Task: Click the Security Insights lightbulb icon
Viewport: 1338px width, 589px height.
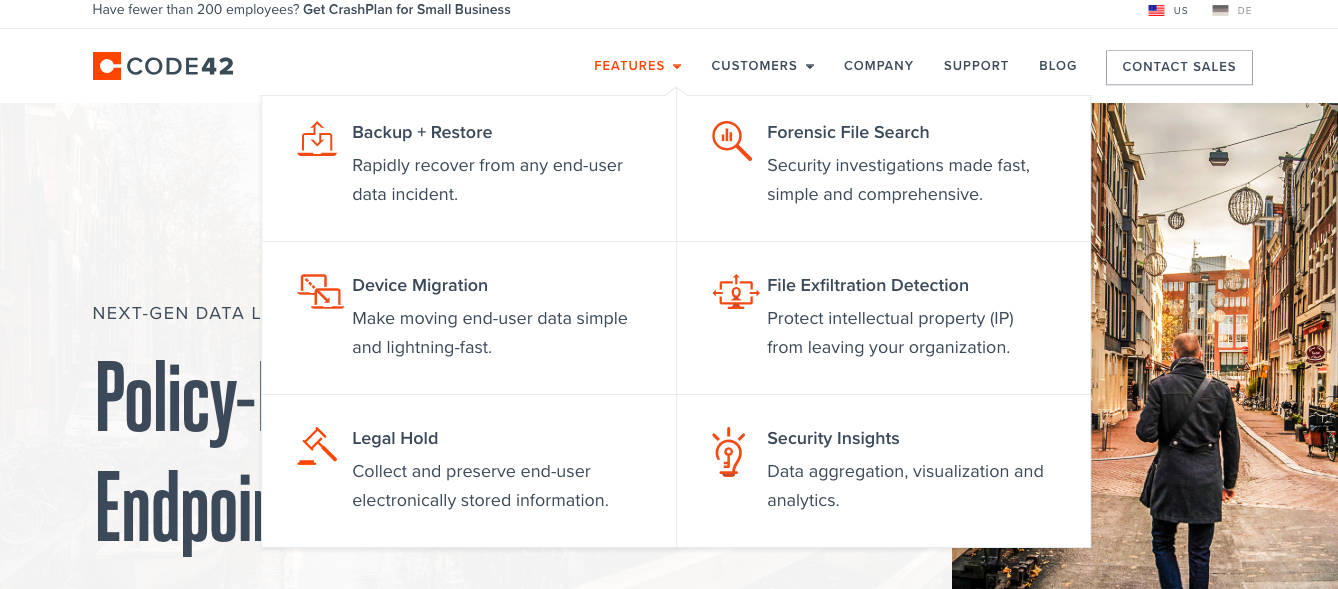Action: tap(729, 451)
